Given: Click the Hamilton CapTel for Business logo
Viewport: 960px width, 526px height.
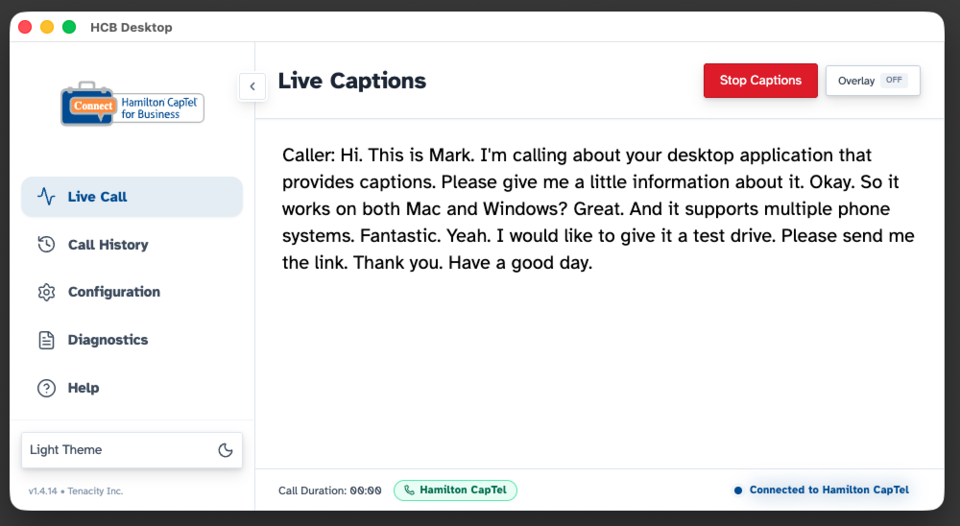Looking at the screenshot, I should [132, 104].
